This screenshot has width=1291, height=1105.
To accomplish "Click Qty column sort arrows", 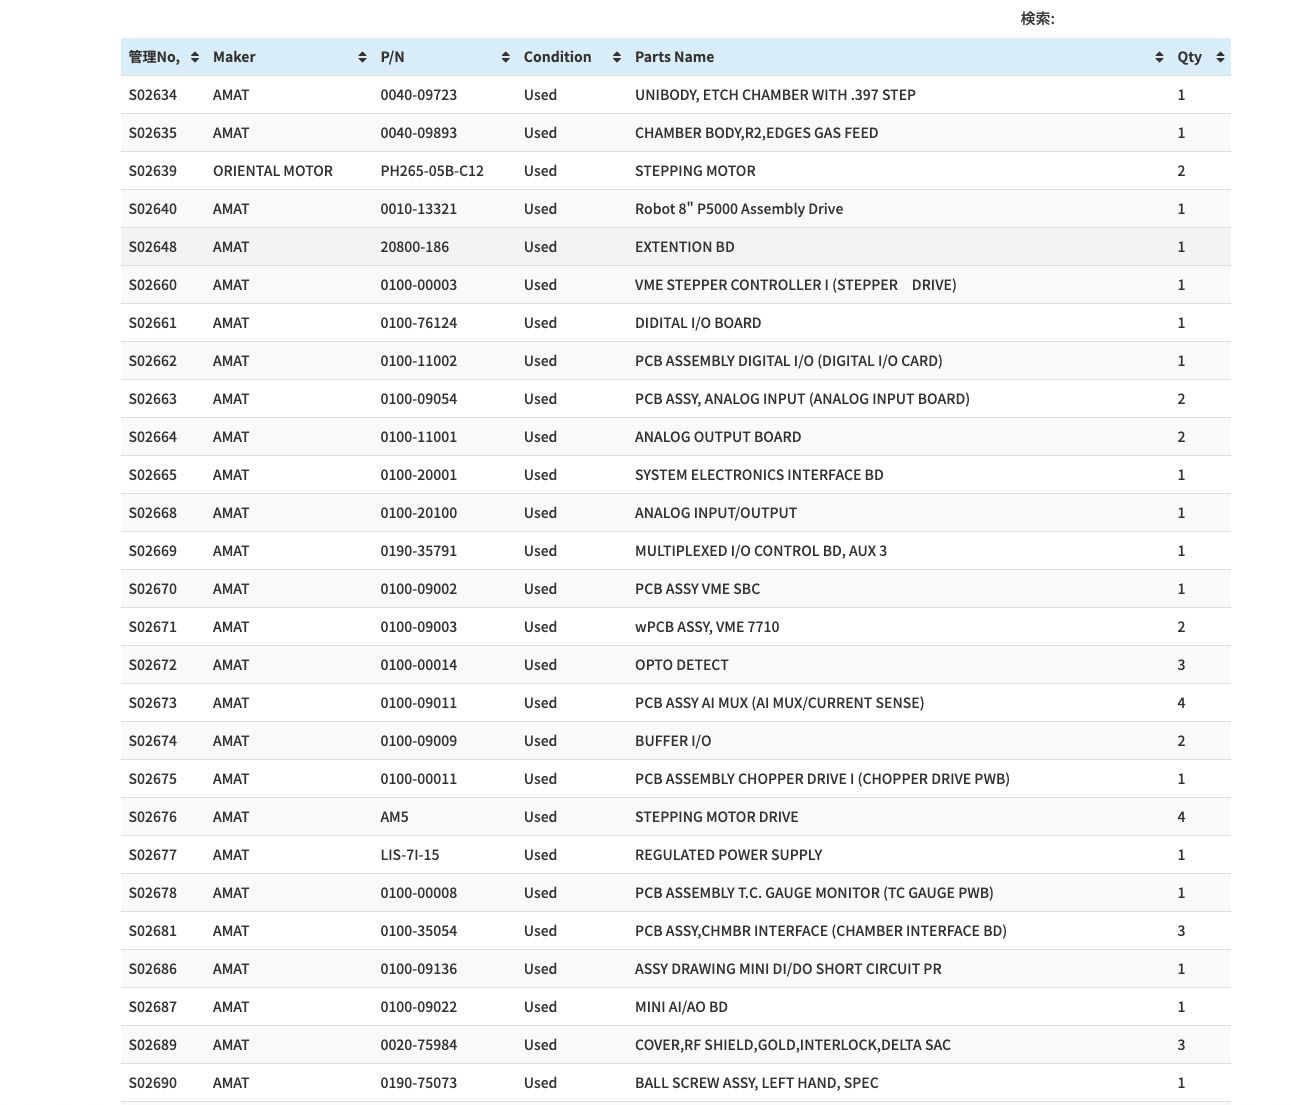I will [1220, 57].
